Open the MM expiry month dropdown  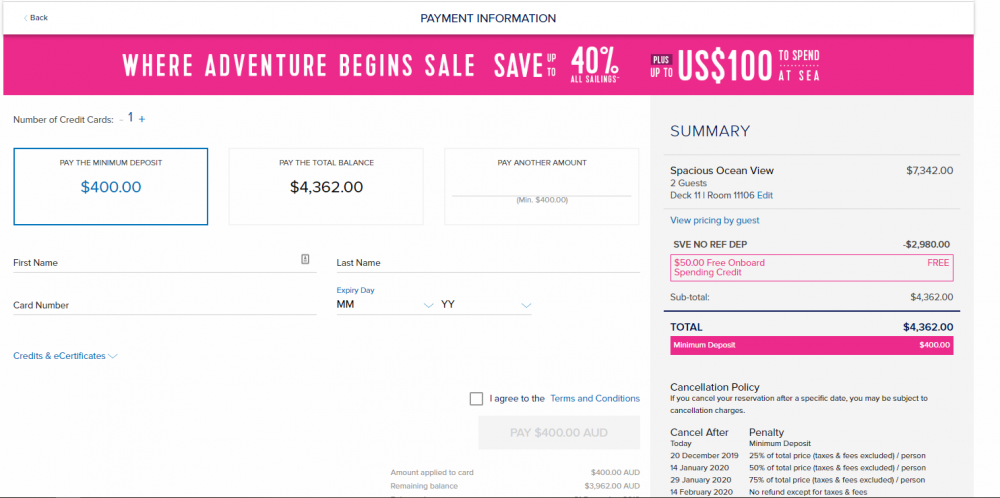385,305
